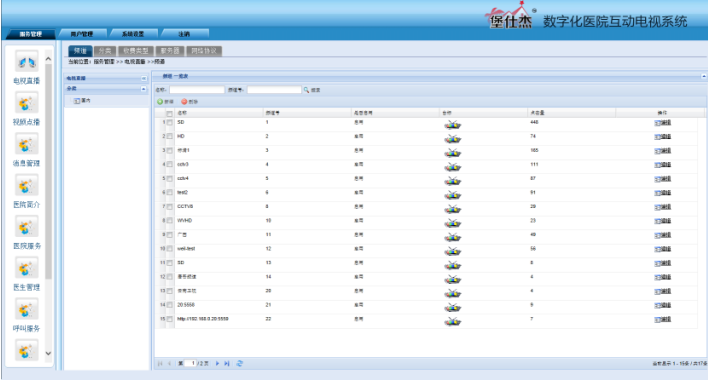Select the 频道 sub-tab
708x380 pixels.
coord(80,51)
